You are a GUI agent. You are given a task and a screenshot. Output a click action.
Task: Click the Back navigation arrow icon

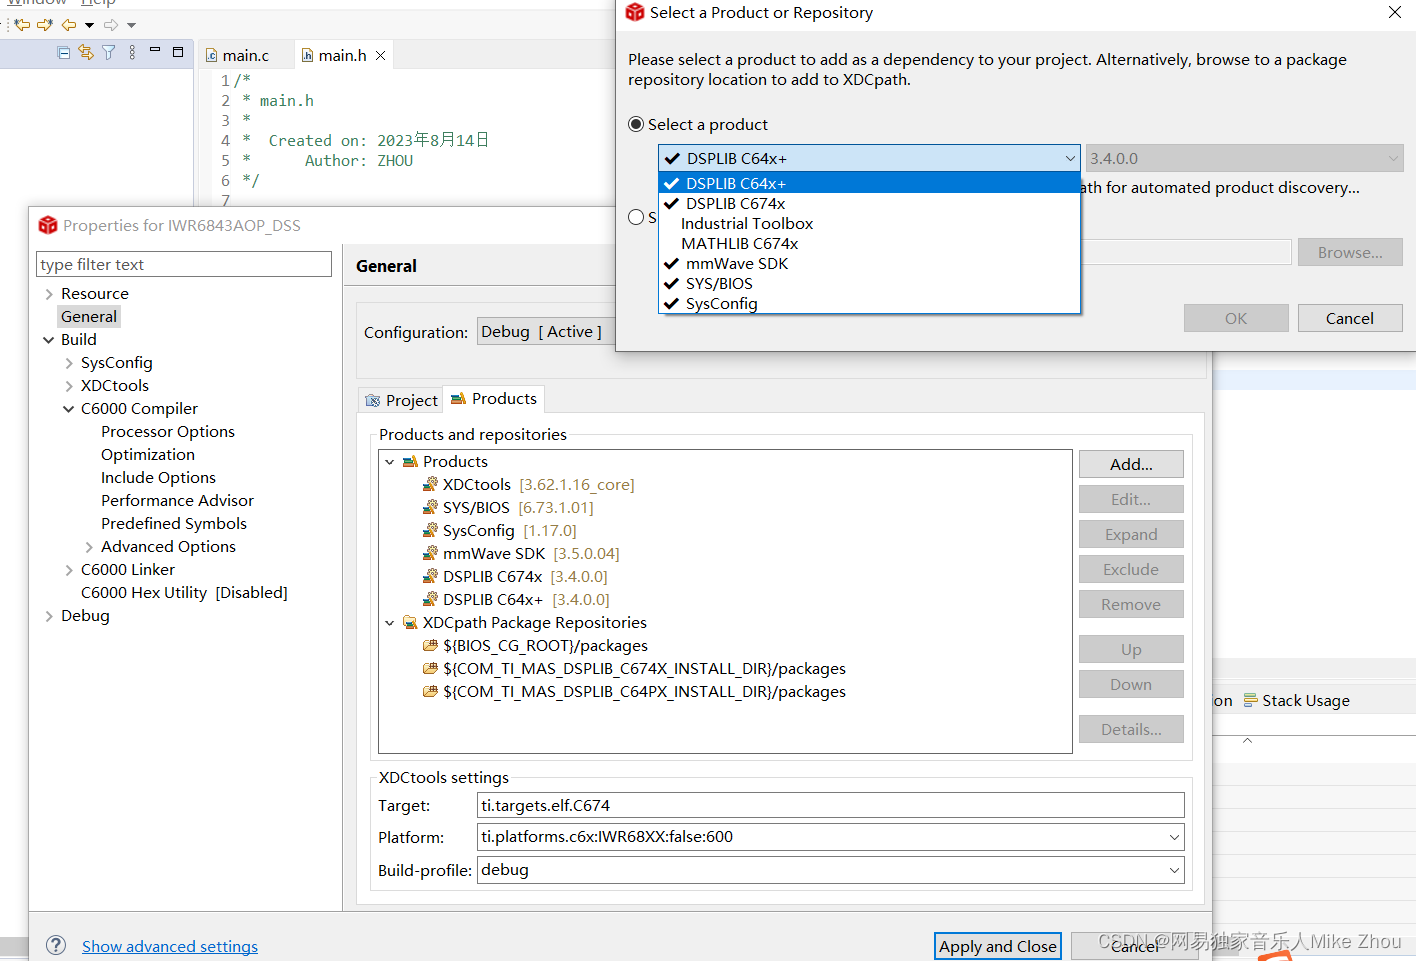69,25
